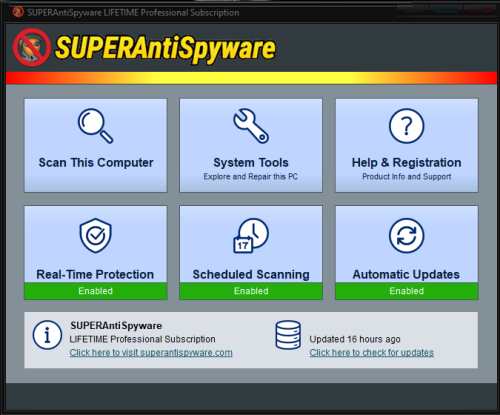Click 'LIFETIME Professional Subscription' info text
This screenshot has height=415, width=500.
coord(142,339)
